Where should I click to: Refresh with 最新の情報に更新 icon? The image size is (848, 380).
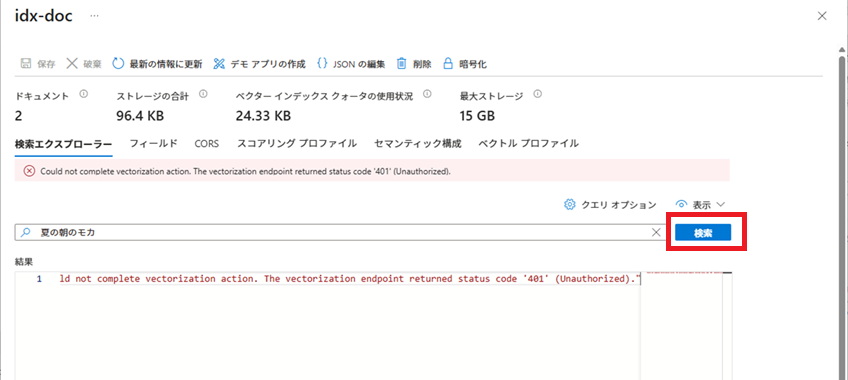pyautogui.click(x=118, y=64)
